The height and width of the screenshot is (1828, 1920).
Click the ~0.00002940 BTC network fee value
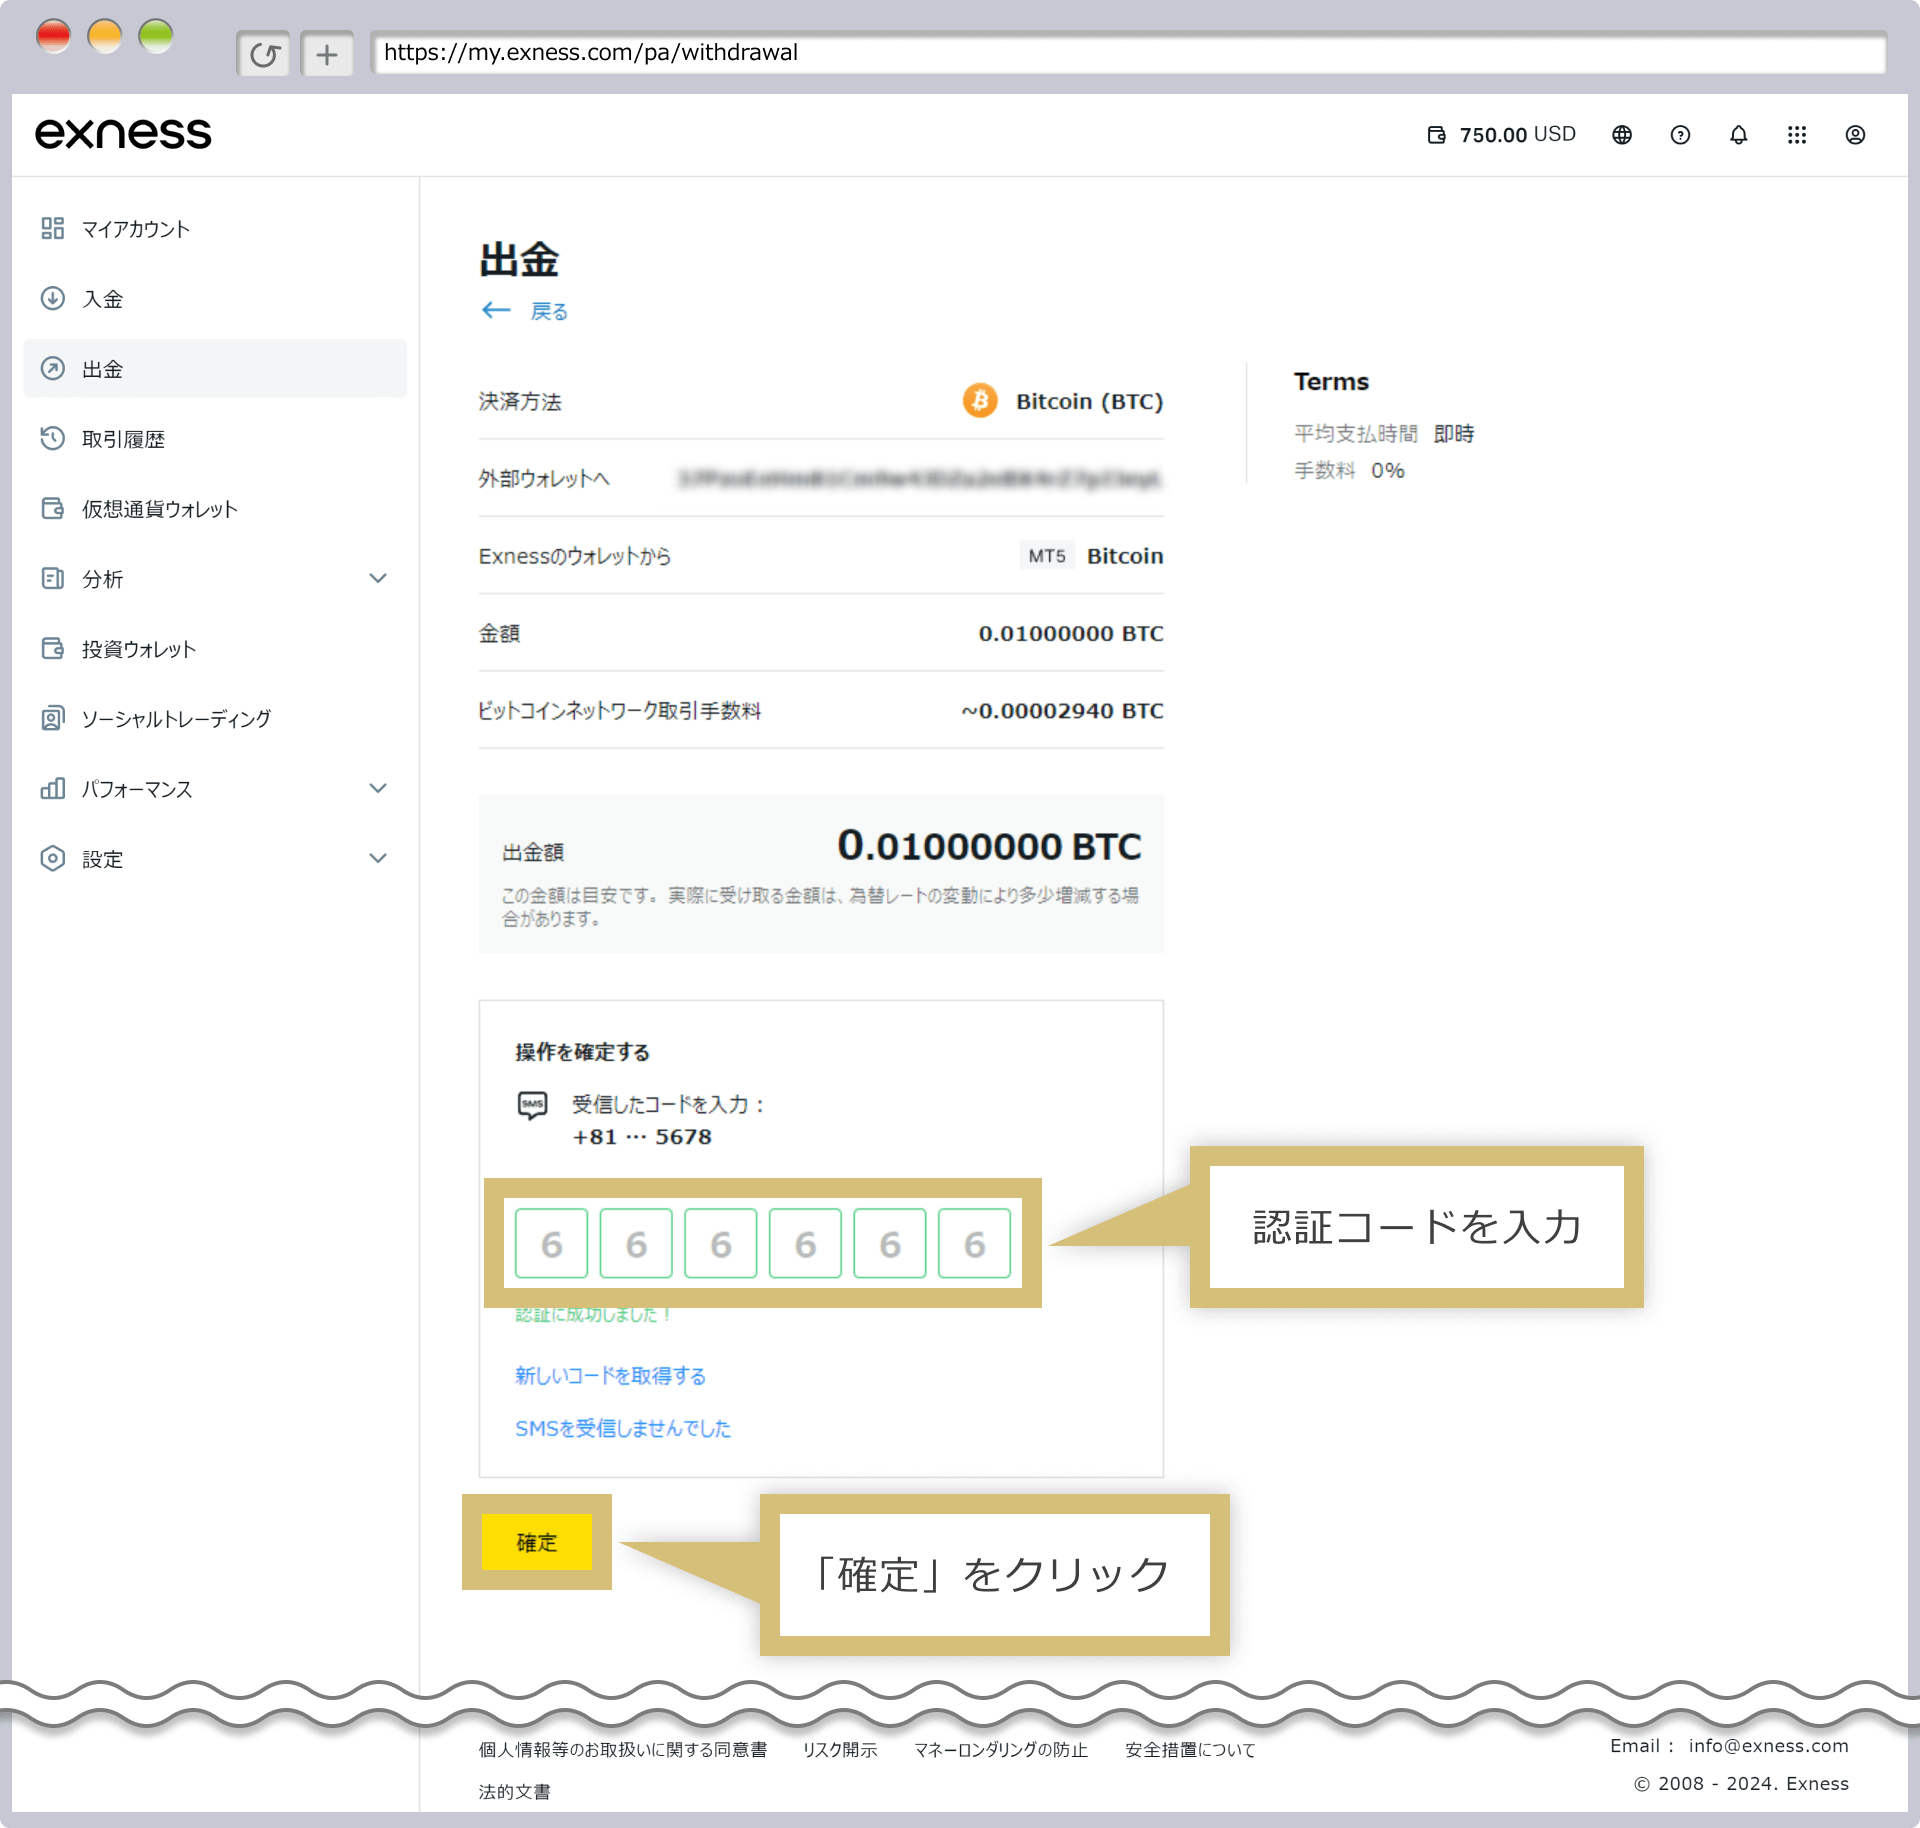point(1062,711)
